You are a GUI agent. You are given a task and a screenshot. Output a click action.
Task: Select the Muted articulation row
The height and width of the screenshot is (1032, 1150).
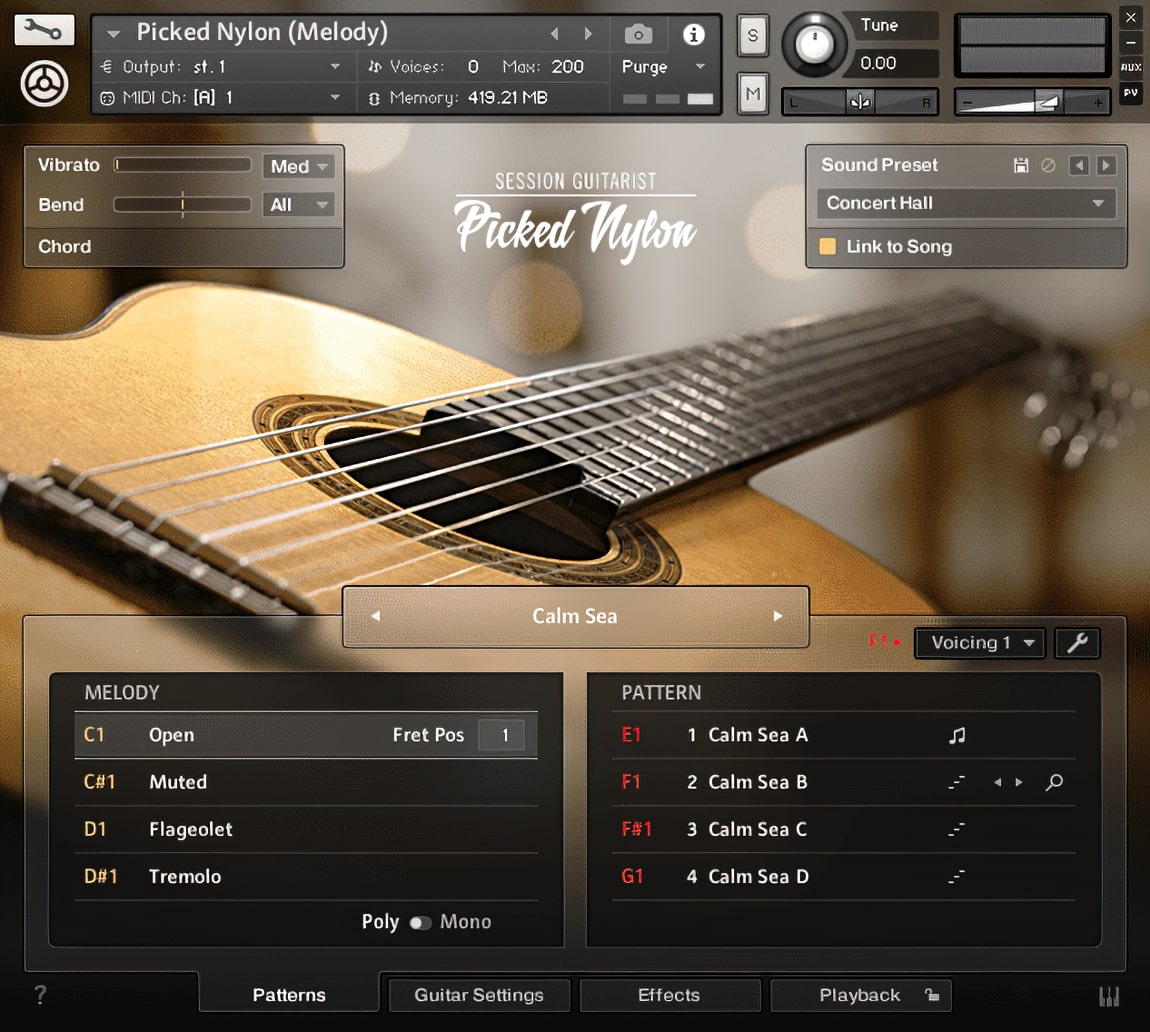coord(306,782)
